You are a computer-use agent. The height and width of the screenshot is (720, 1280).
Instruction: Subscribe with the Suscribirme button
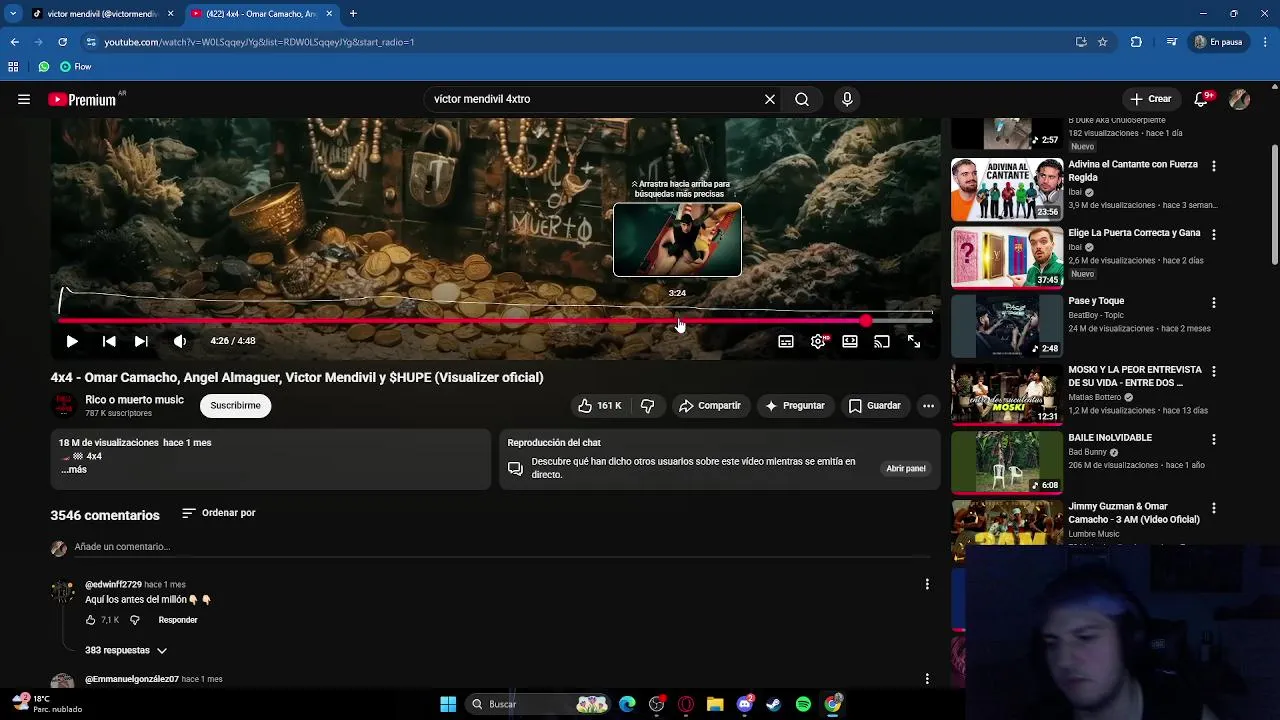coord(235,405)
